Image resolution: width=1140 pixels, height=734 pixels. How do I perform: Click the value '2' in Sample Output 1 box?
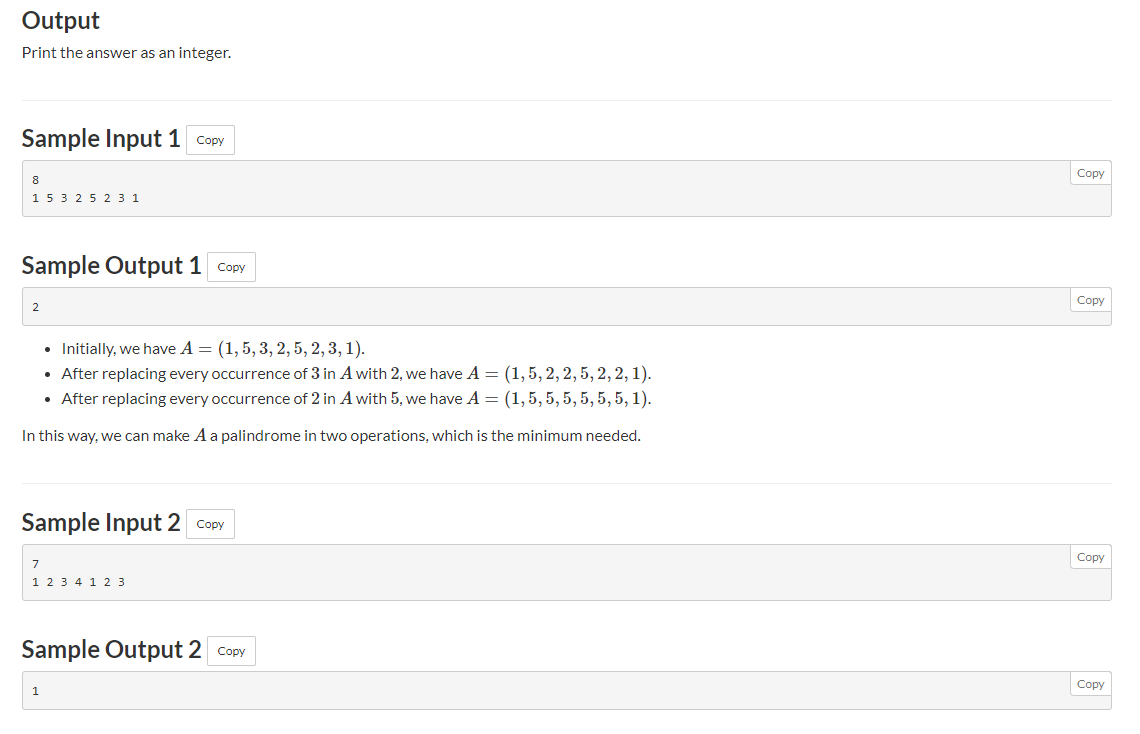(x=36, y=306)
